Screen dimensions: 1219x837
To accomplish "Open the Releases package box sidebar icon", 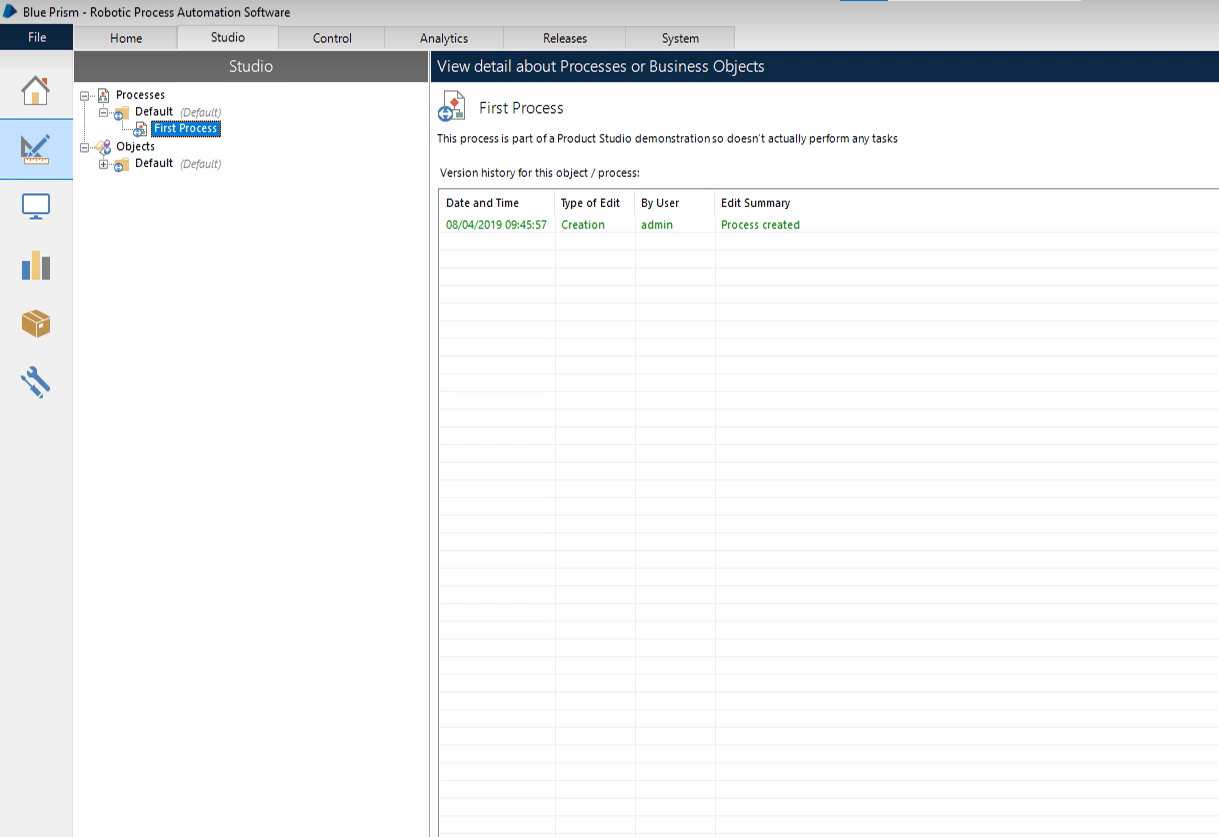I will 36,324.
